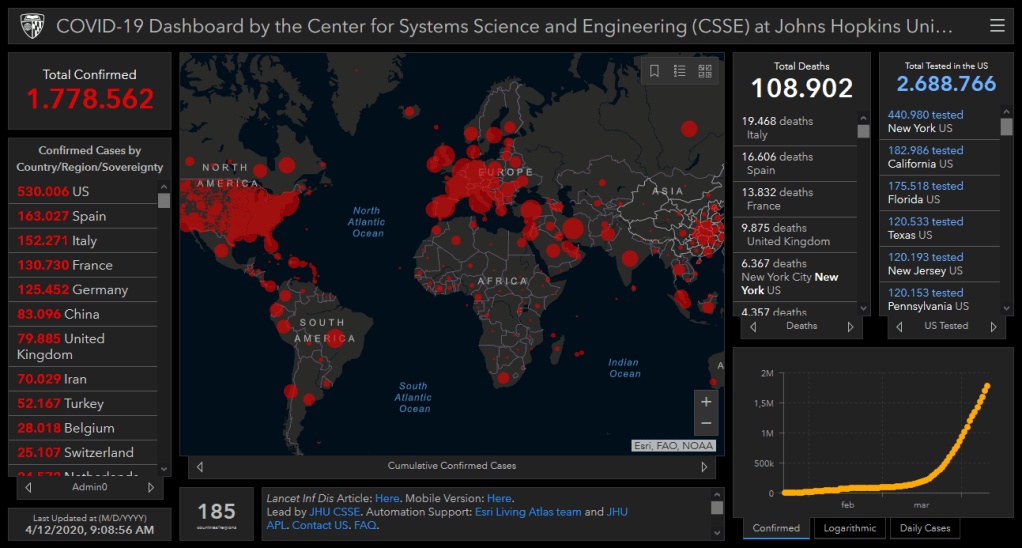Advance map view past Cumulative Confirmed Cases

704,466
